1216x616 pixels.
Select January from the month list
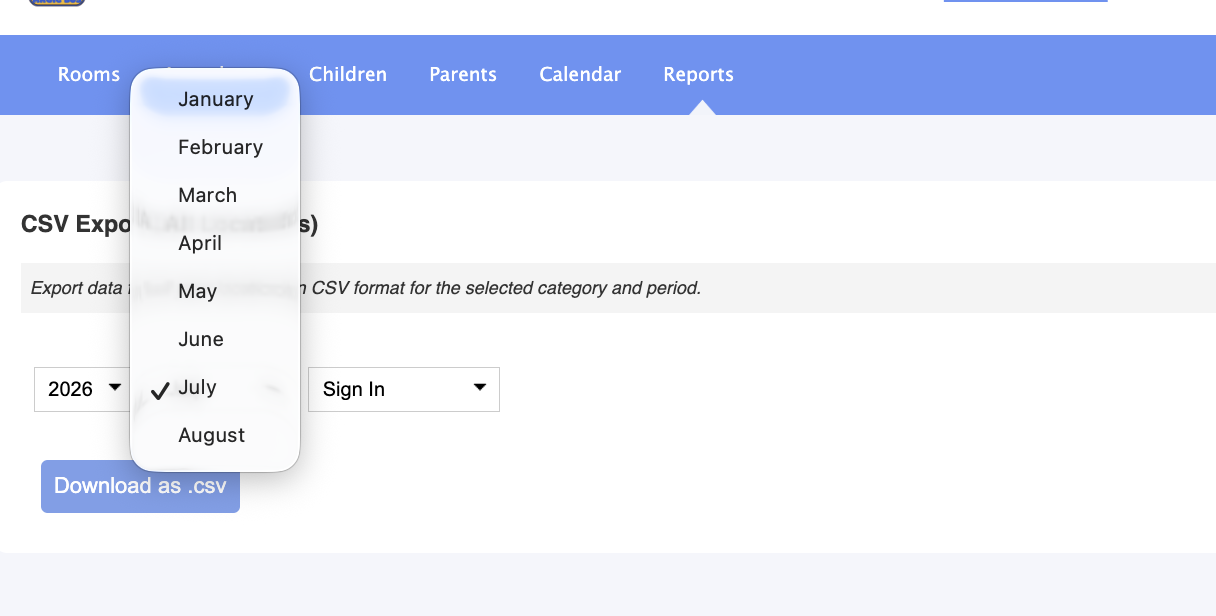pos(215,99)
